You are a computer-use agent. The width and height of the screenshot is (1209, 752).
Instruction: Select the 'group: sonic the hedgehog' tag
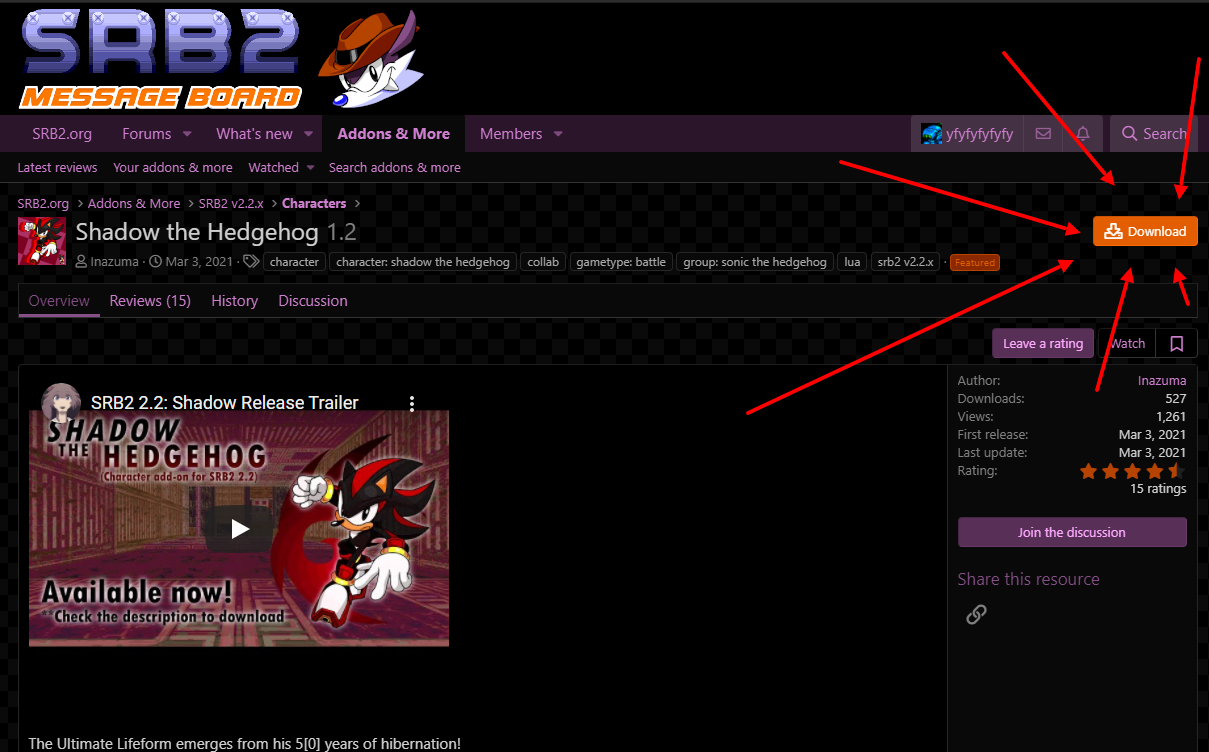coord(755,262)
